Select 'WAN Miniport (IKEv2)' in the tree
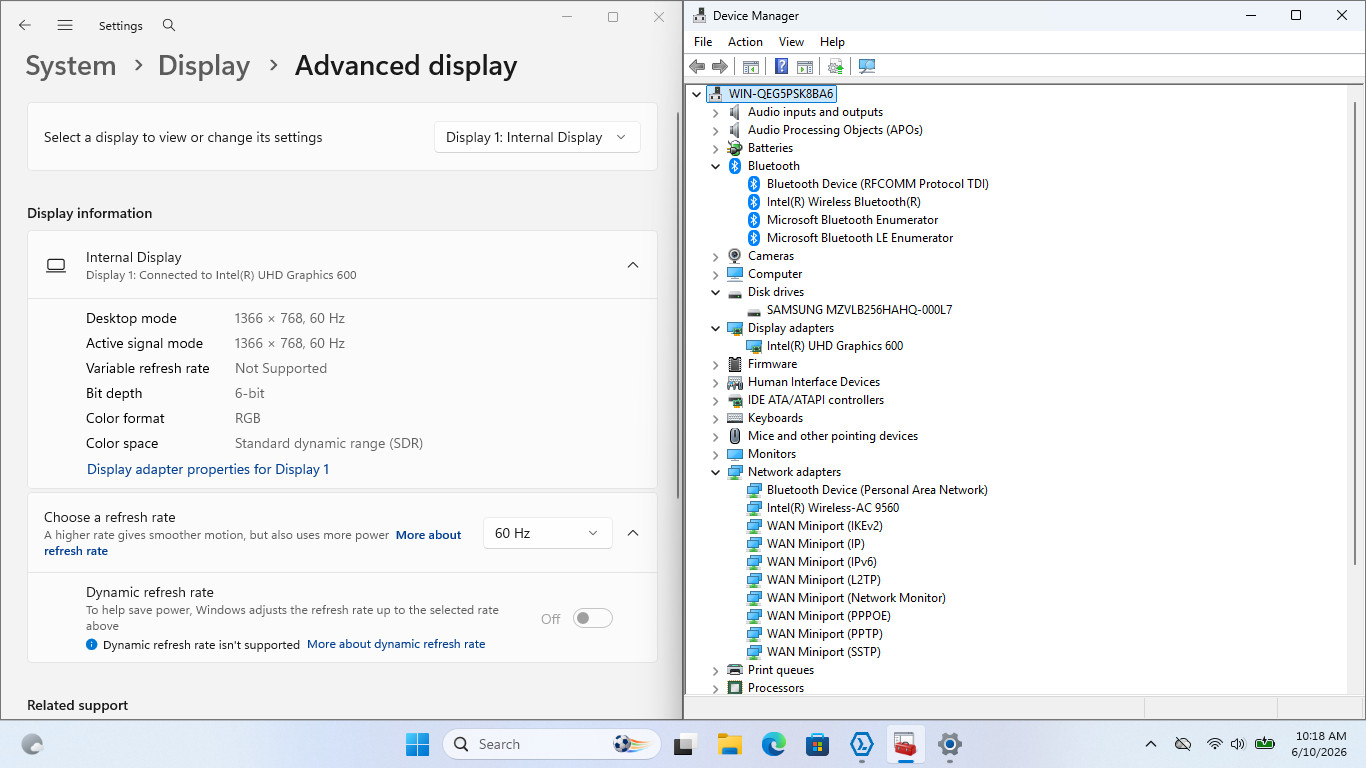The image size is (1366, 768). tap(824, 526)
